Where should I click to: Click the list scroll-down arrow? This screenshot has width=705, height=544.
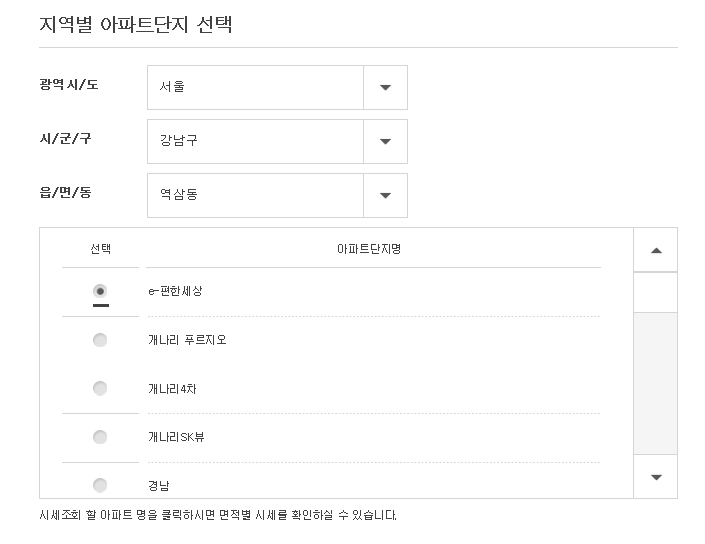click(x=656, y=477)
